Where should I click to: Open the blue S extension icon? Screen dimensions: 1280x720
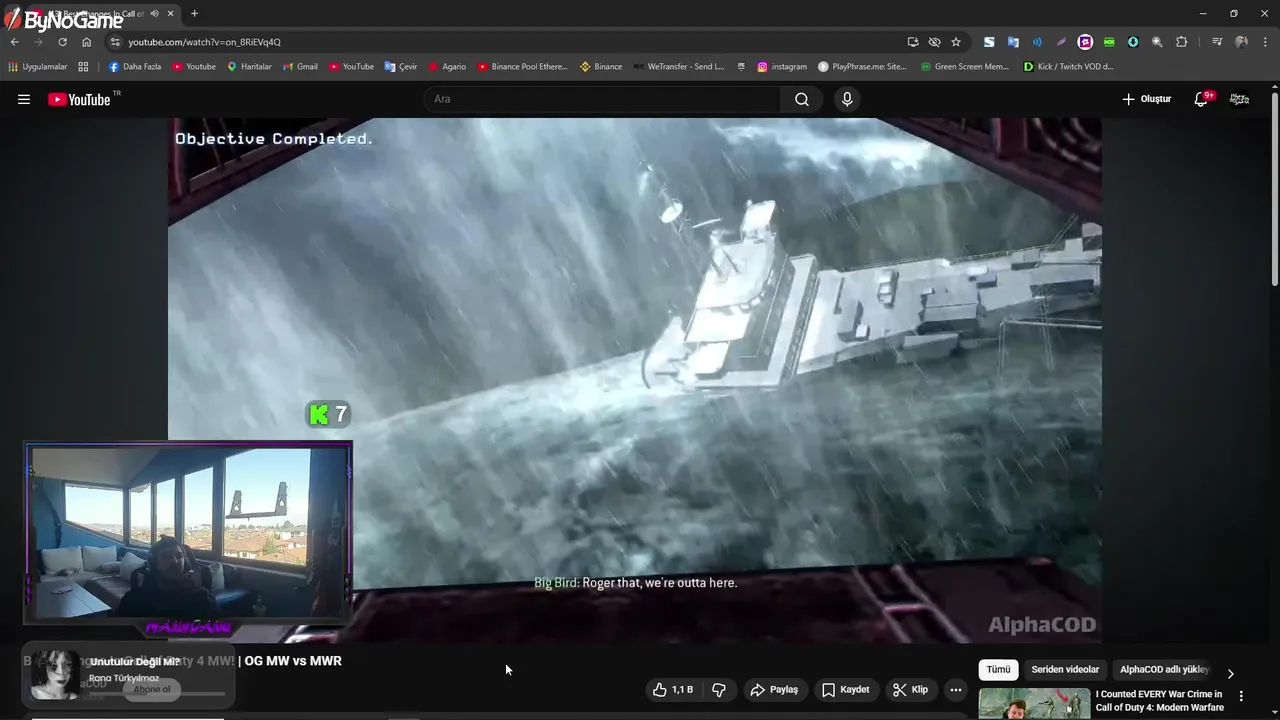pos(989,42)
